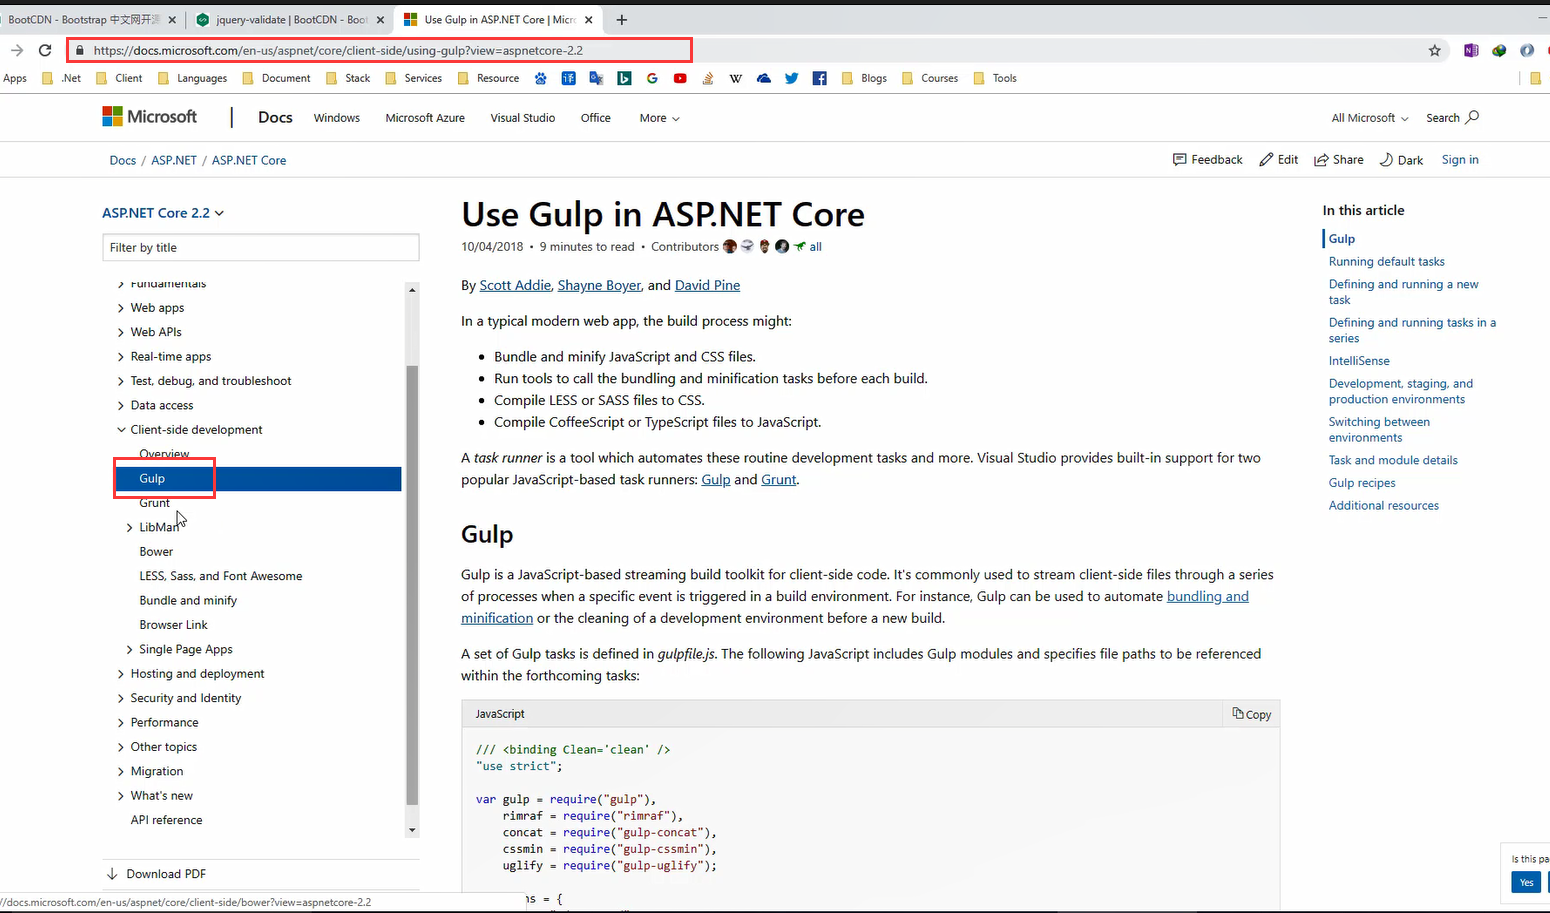1550x913 pixels.
Task: Switch to the Dark theme
Action: [x=1401, y=160]
